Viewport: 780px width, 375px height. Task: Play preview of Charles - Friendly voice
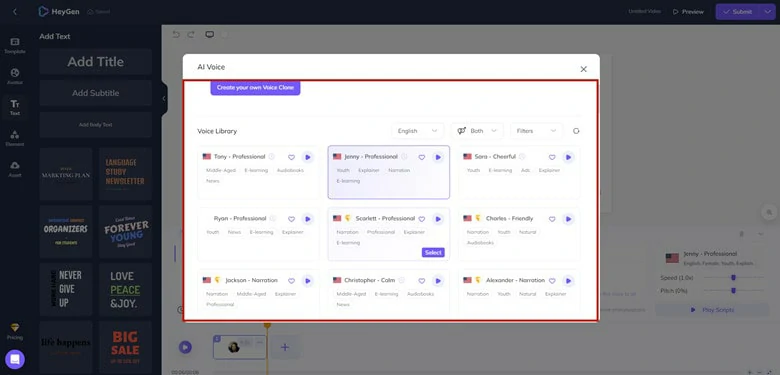pyautogui.click(x=568, y=219)
